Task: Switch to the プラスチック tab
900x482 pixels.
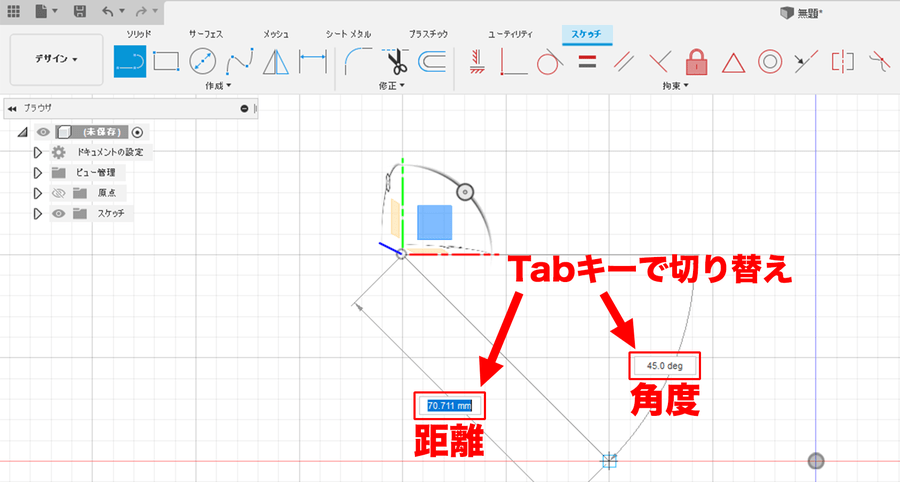Action: pos(428,34)
